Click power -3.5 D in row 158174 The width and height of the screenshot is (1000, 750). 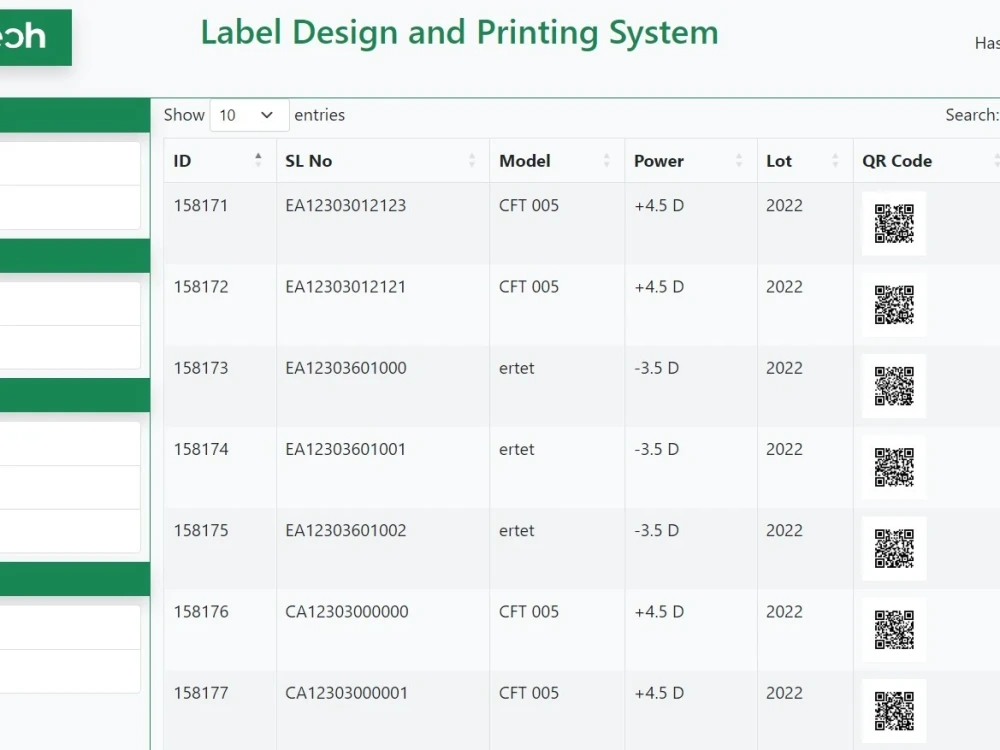point(656,449)
